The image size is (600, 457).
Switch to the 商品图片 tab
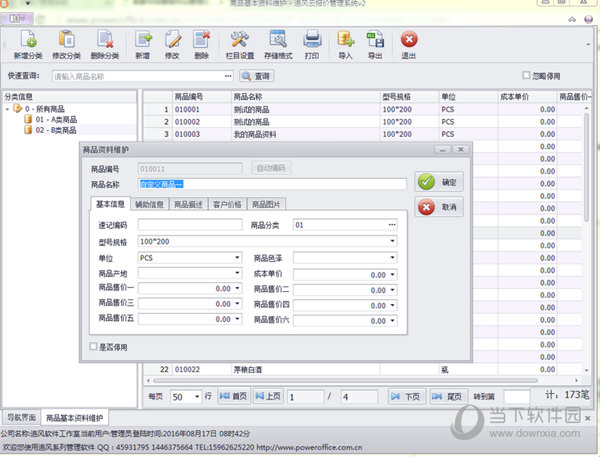coord(266,204)
